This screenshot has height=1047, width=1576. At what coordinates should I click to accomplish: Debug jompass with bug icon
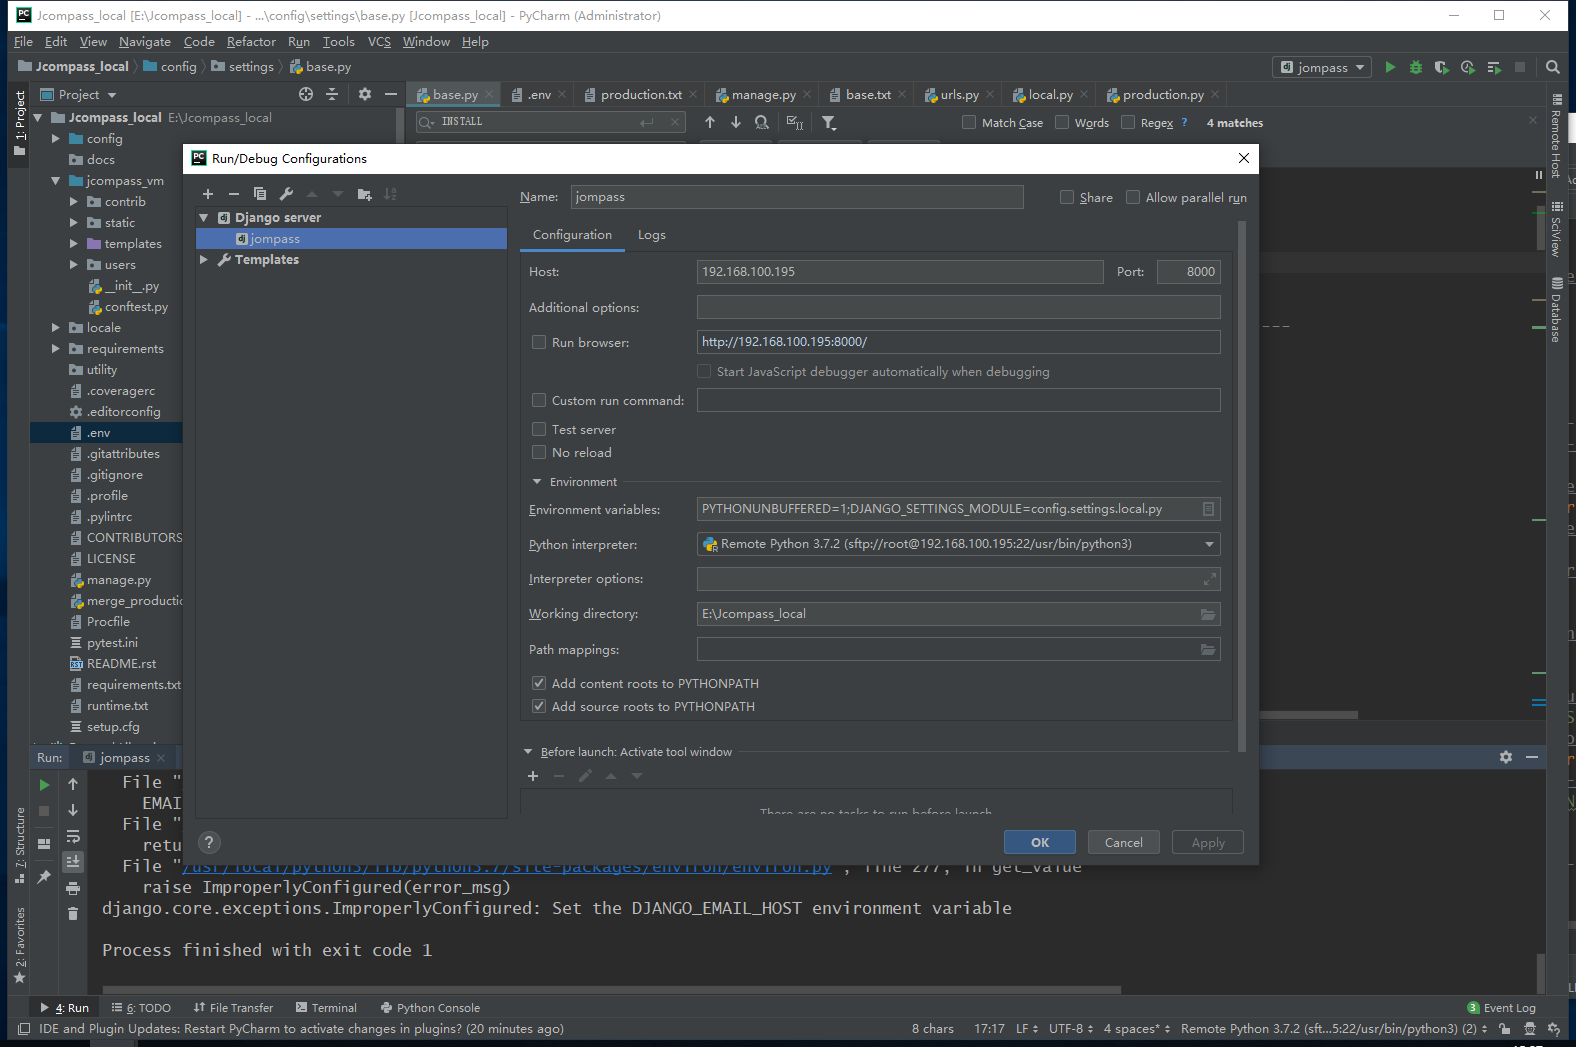coord(1416,67)
